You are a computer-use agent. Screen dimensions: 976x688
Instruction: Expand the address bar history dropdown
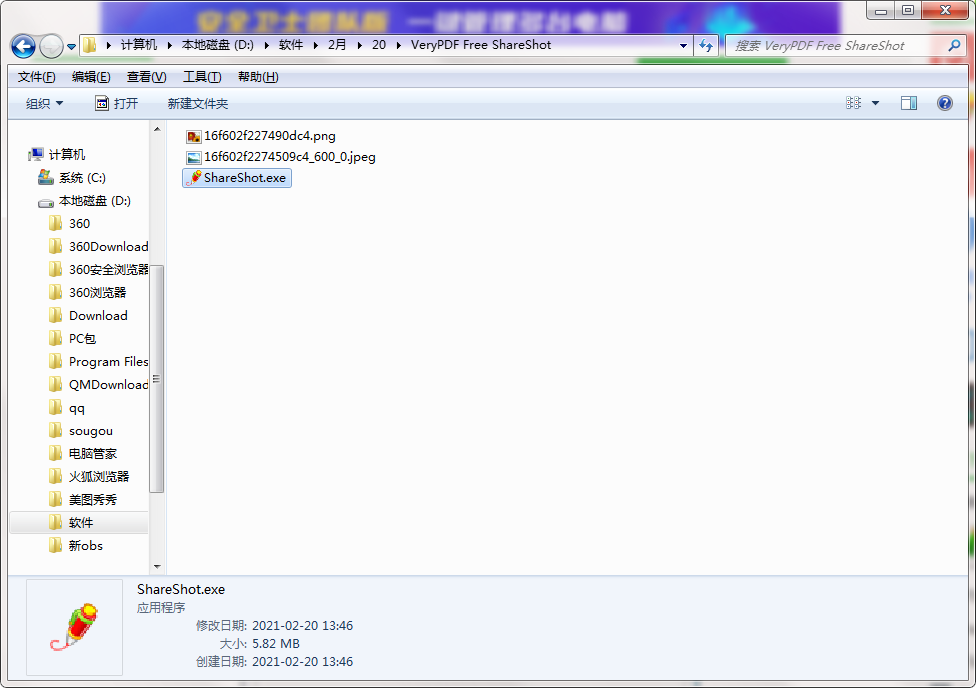[683, 45]
